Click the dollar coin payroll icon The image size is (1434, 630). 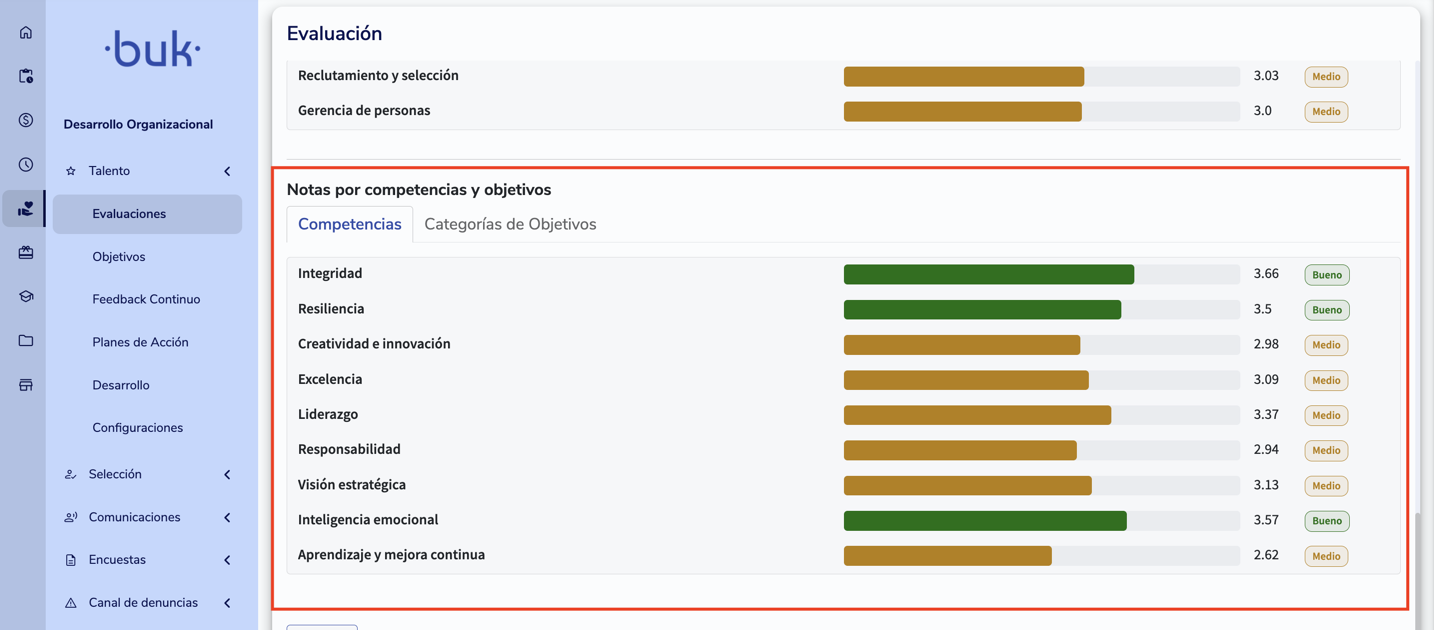pos(26,120)
